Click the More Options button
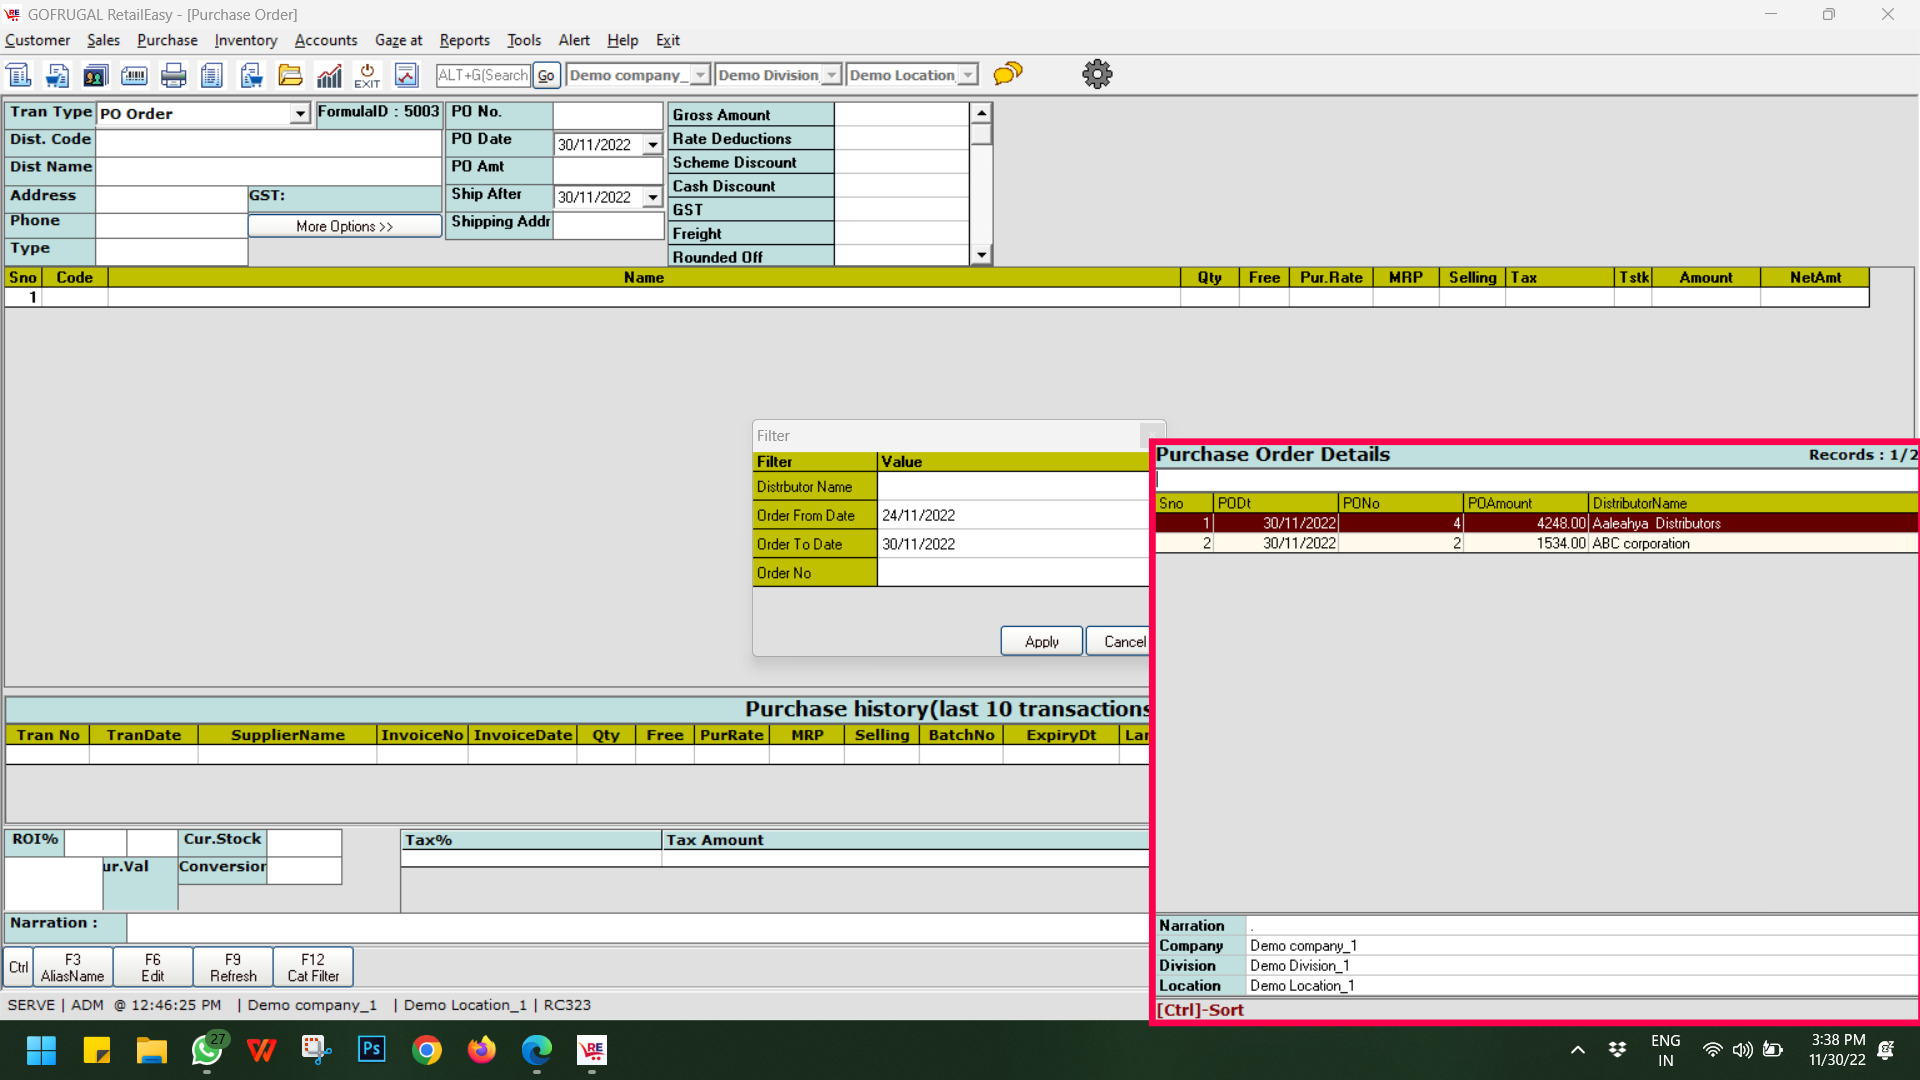The height and width of the screenshot is (1080, 1920). pyautogui.click(x=344, y=226)
